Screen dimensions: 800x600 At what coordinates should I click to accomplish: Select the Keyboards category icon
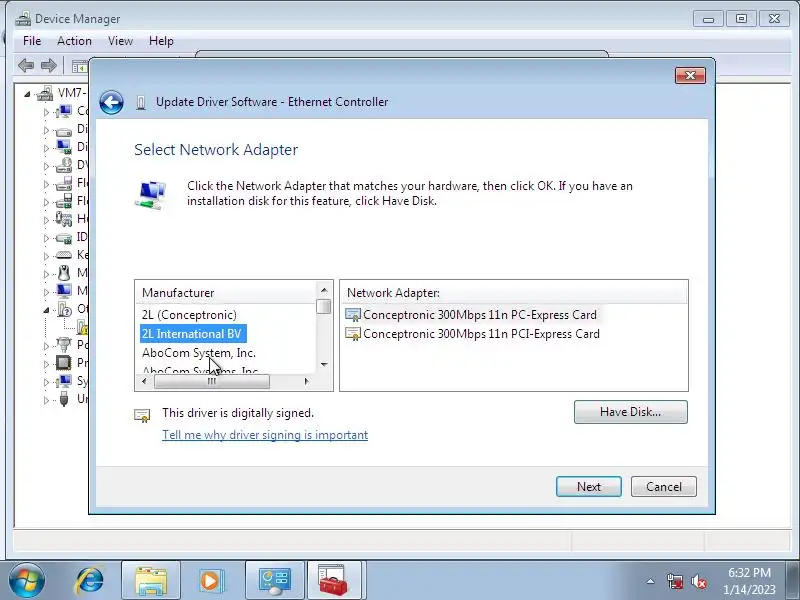(x=64, y=255)
